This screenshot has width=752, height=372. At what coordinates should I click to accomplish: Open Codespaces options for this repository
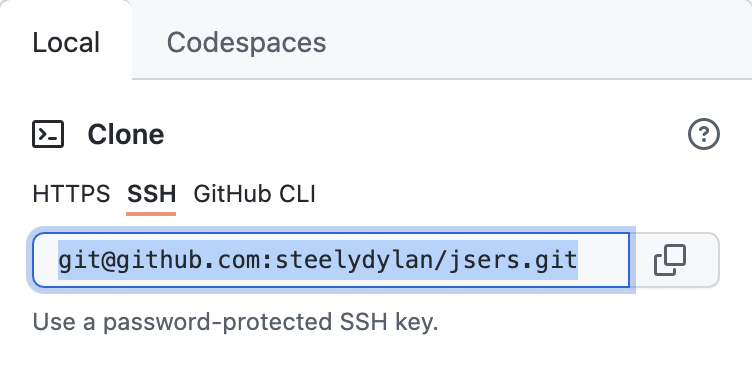click(x=246, y=42)
